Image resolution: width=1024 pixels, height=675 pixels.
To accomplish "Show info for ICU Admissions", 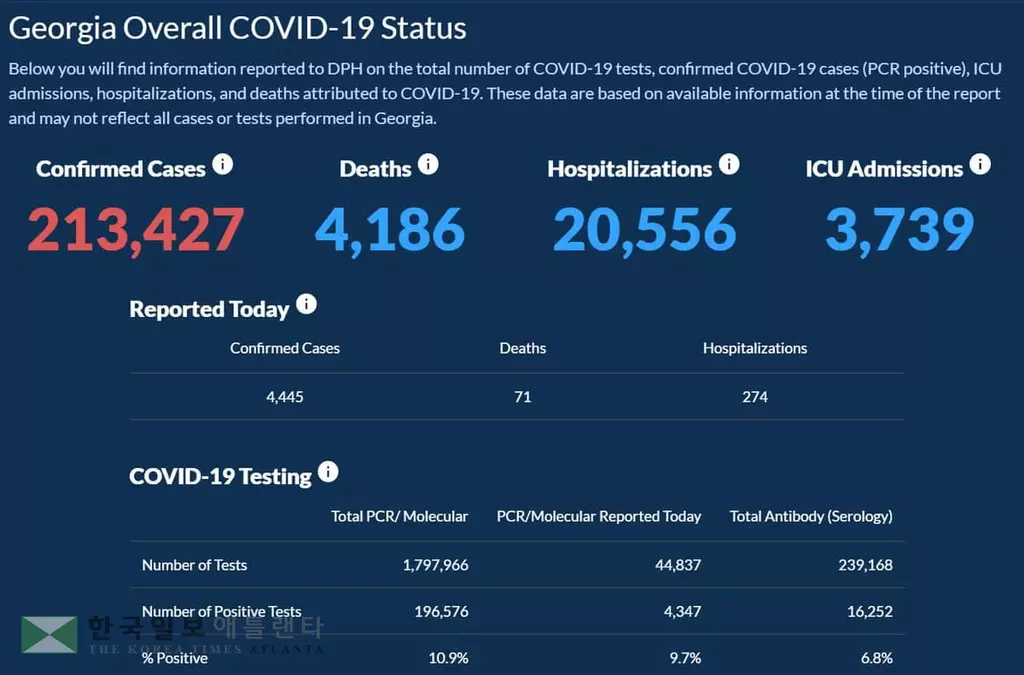I will pyautogui.click(x=980, y=165).
